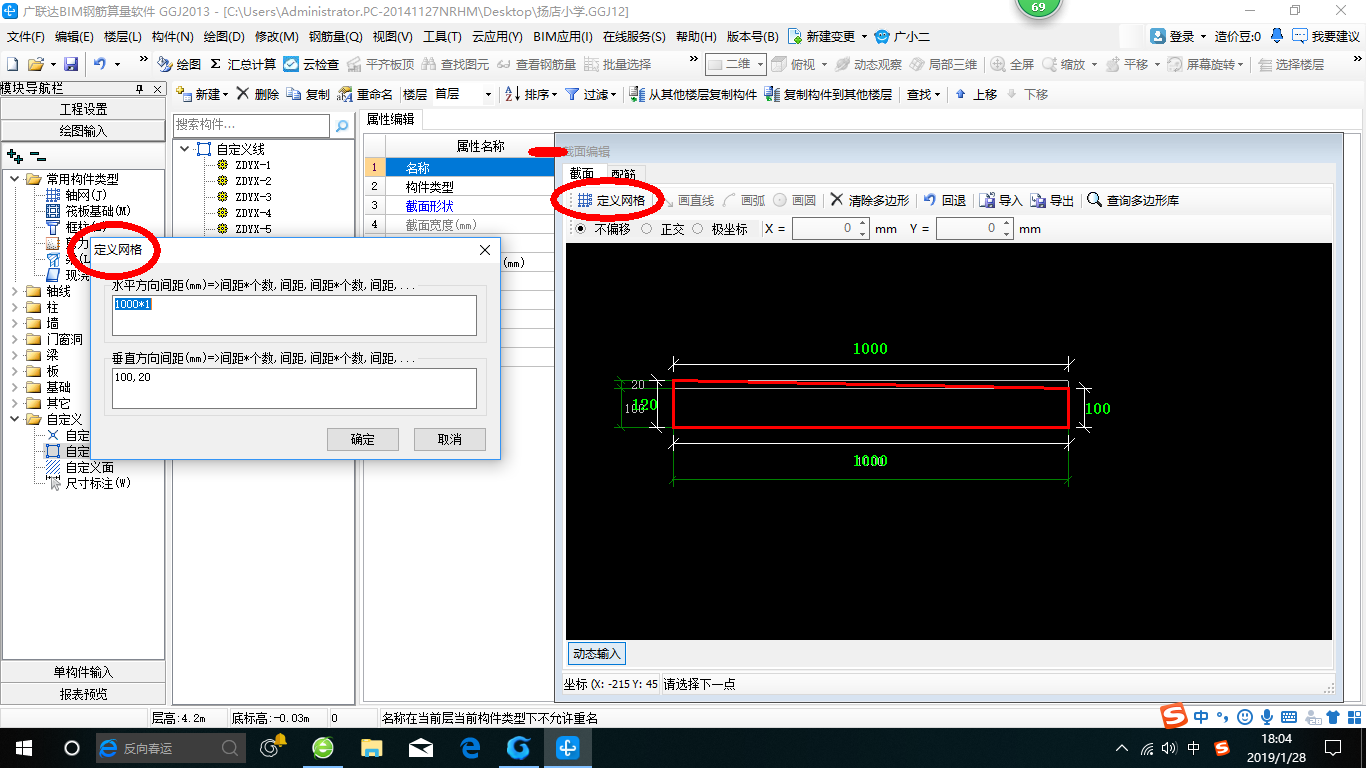The width and height of the screenshot is (1366, 768).
Task: Open the 文件(F) menu
Action: (x=26, y=37)
